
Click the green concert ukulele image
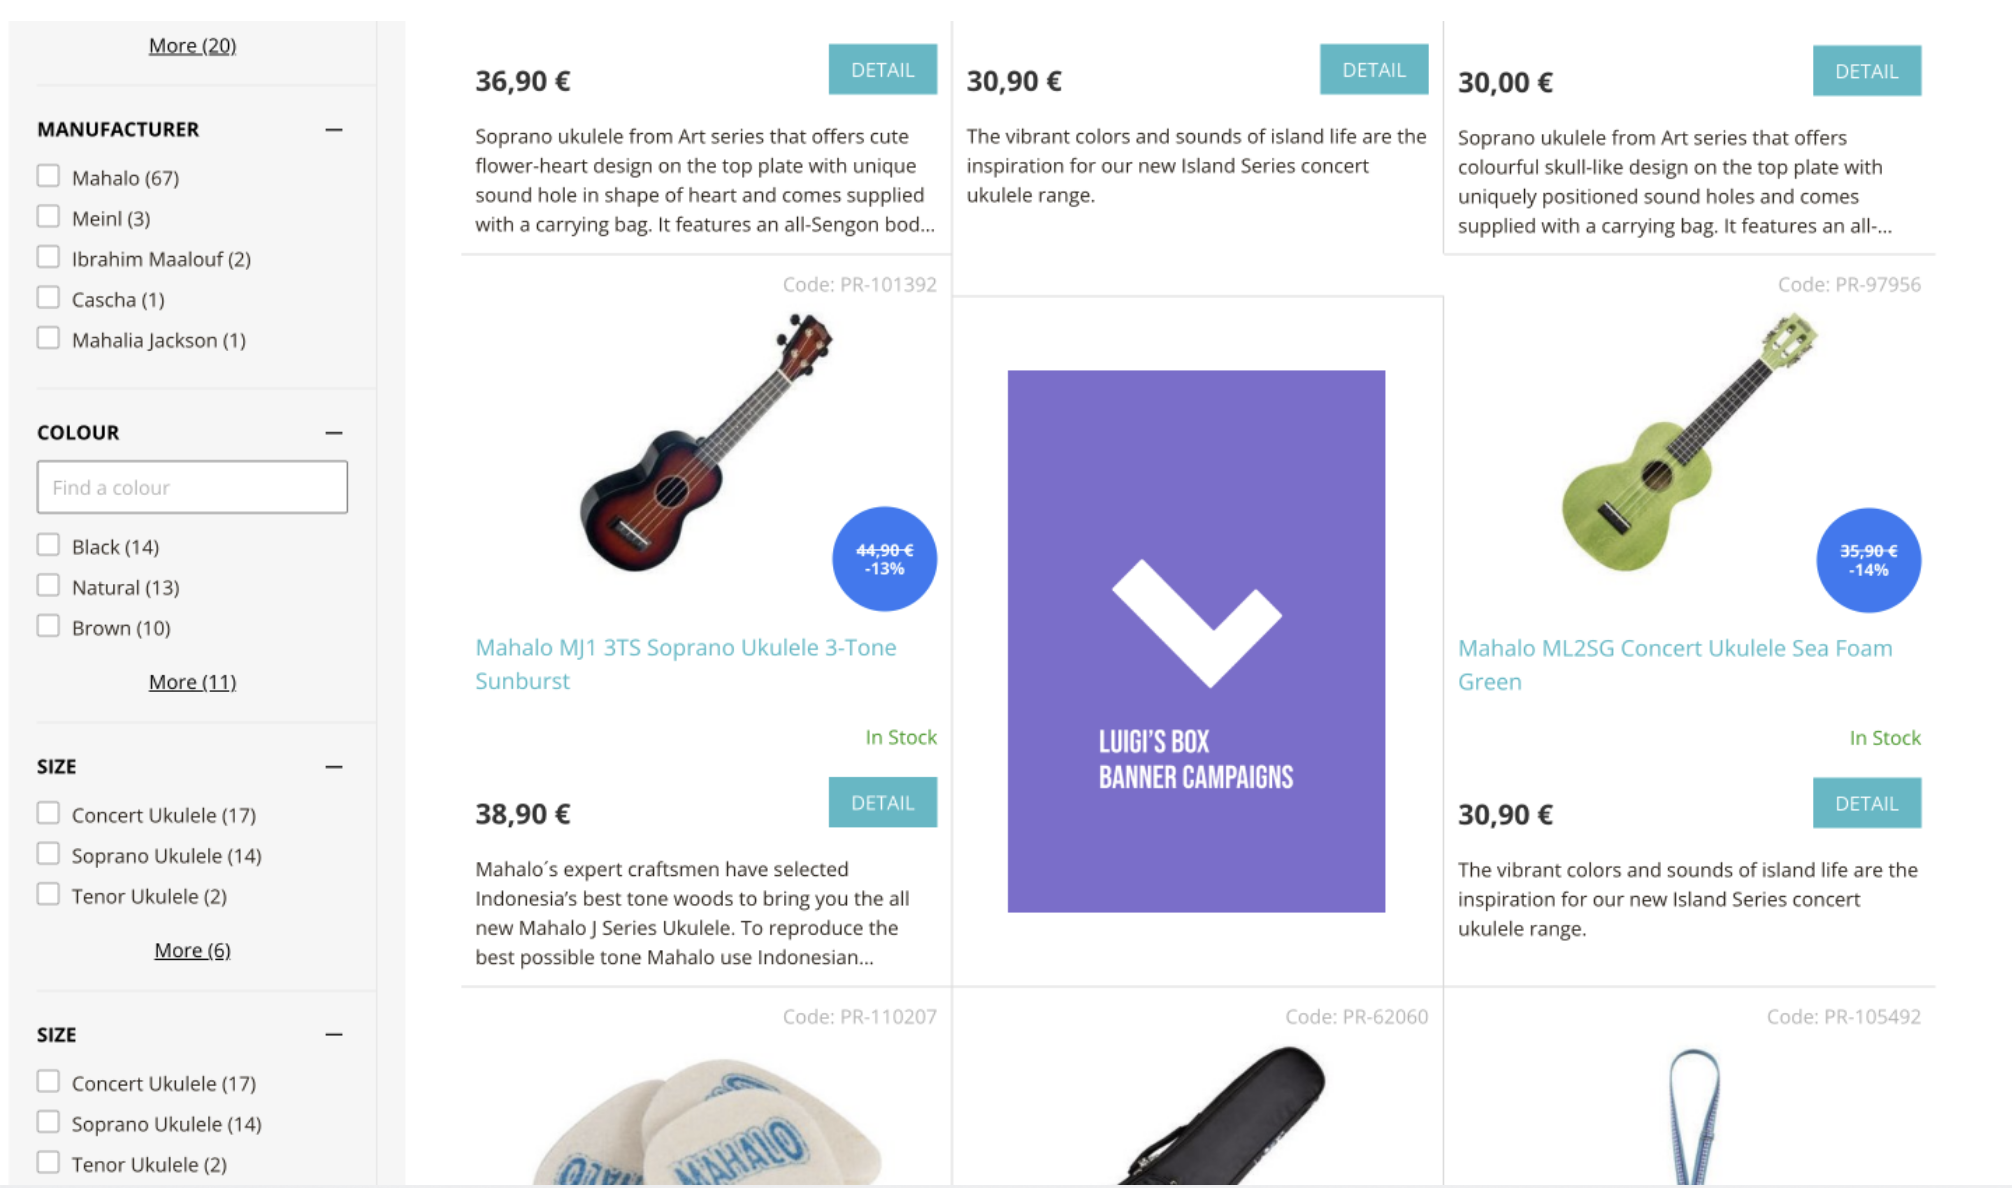1688,443
